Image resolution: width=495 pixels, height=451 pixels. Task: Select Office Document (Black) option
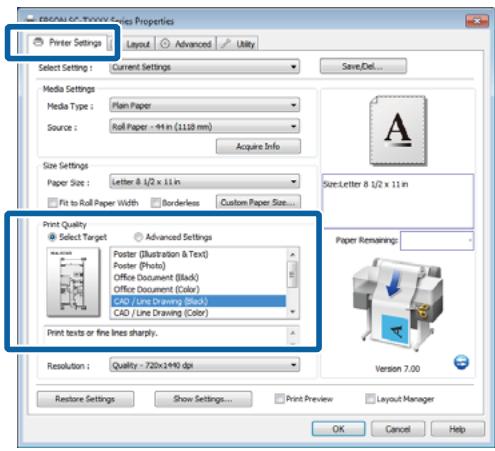point(198,277)
